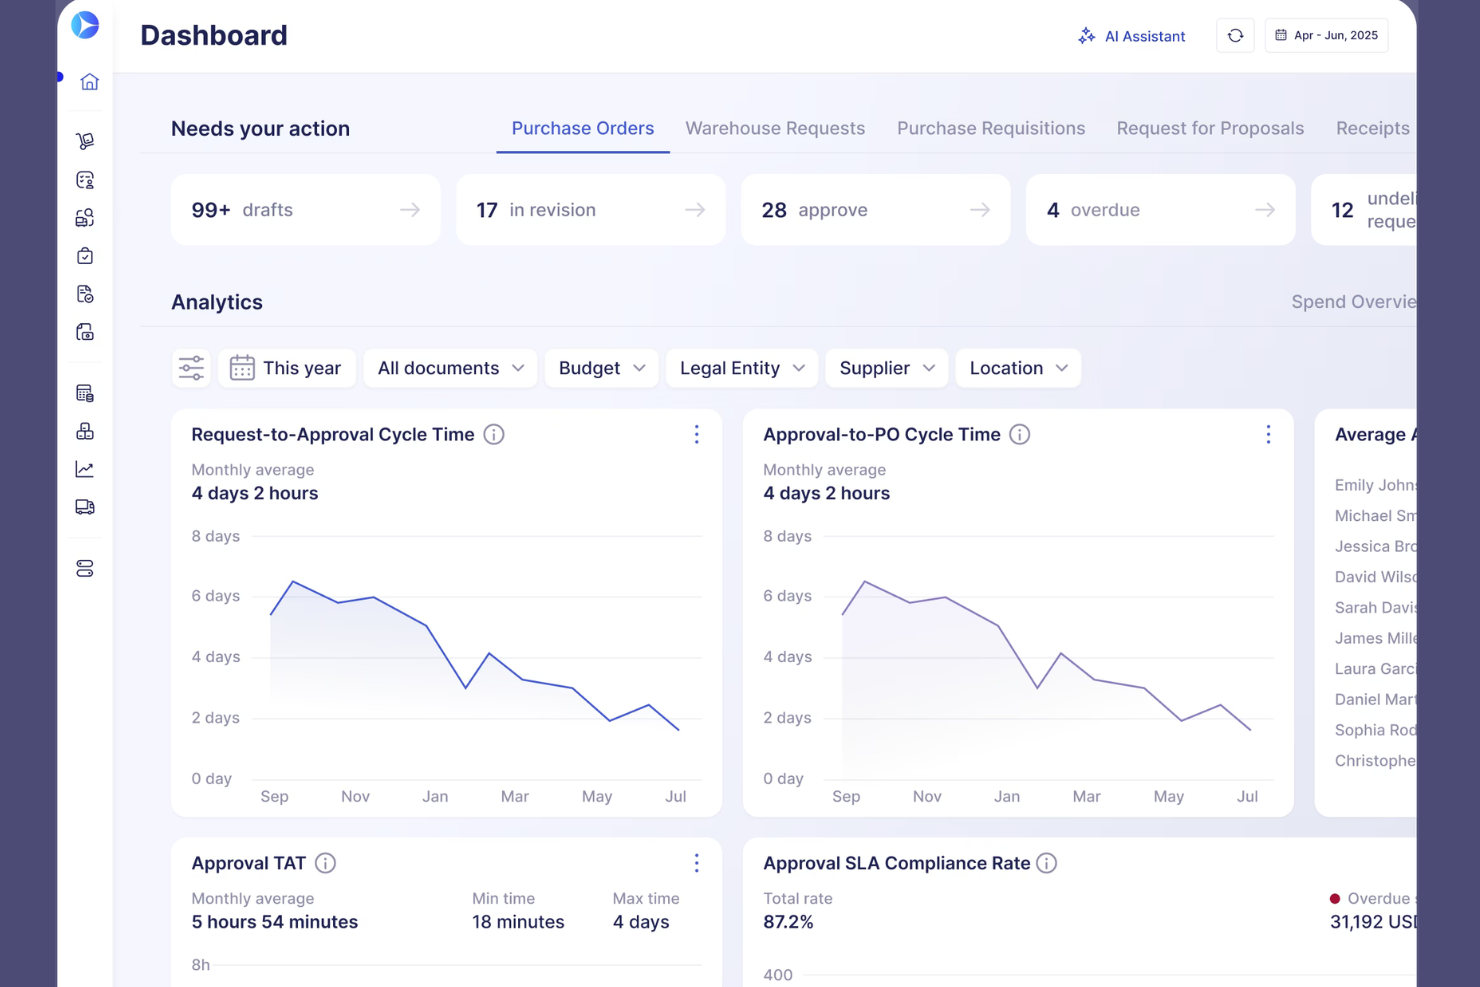Expand the Location filter dropdown
The width and height of the screenshot is (1480, 987).
click(x=1018, y=368)
